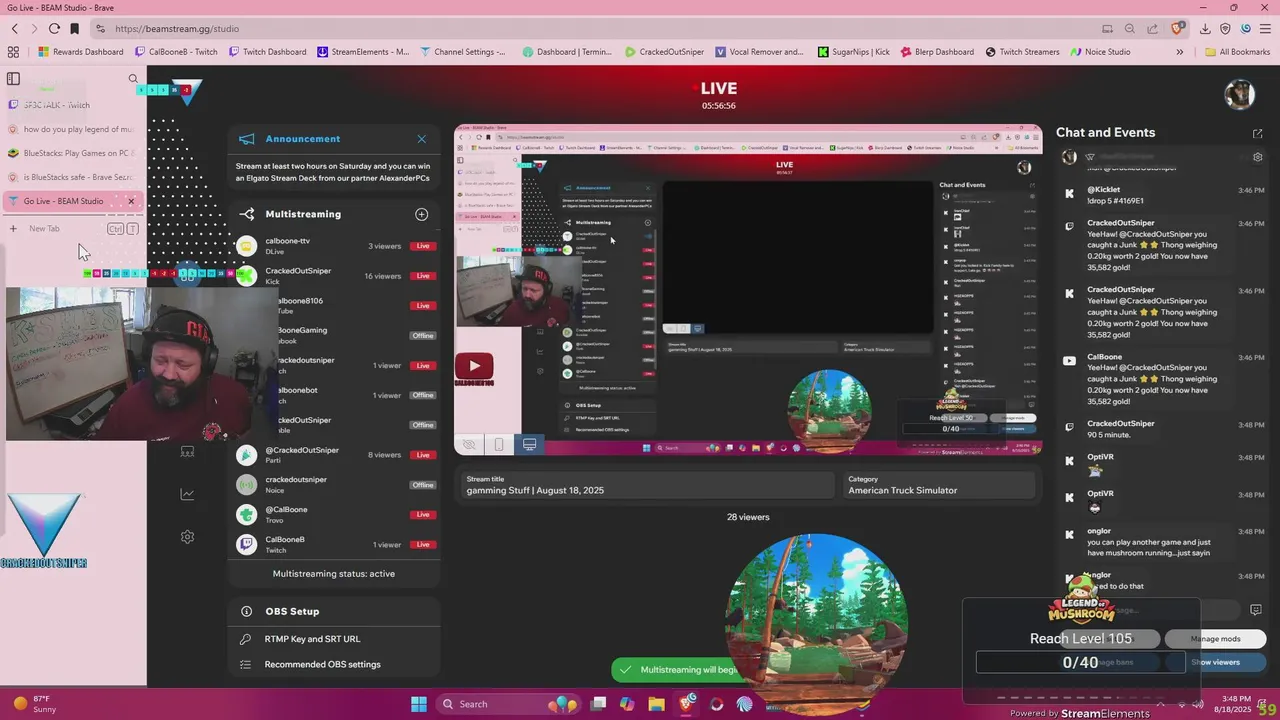Select the CrackedOutSniper Kick destination row
The width and height of the screenshot is (1280, 720).
pyautogui.click(x=334, y=276)
